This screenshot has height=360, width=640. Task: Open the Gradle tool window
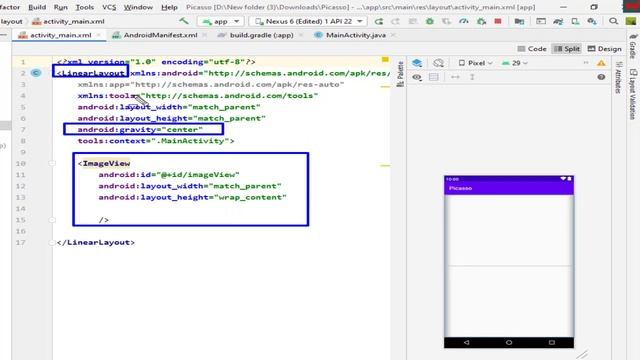633,46
